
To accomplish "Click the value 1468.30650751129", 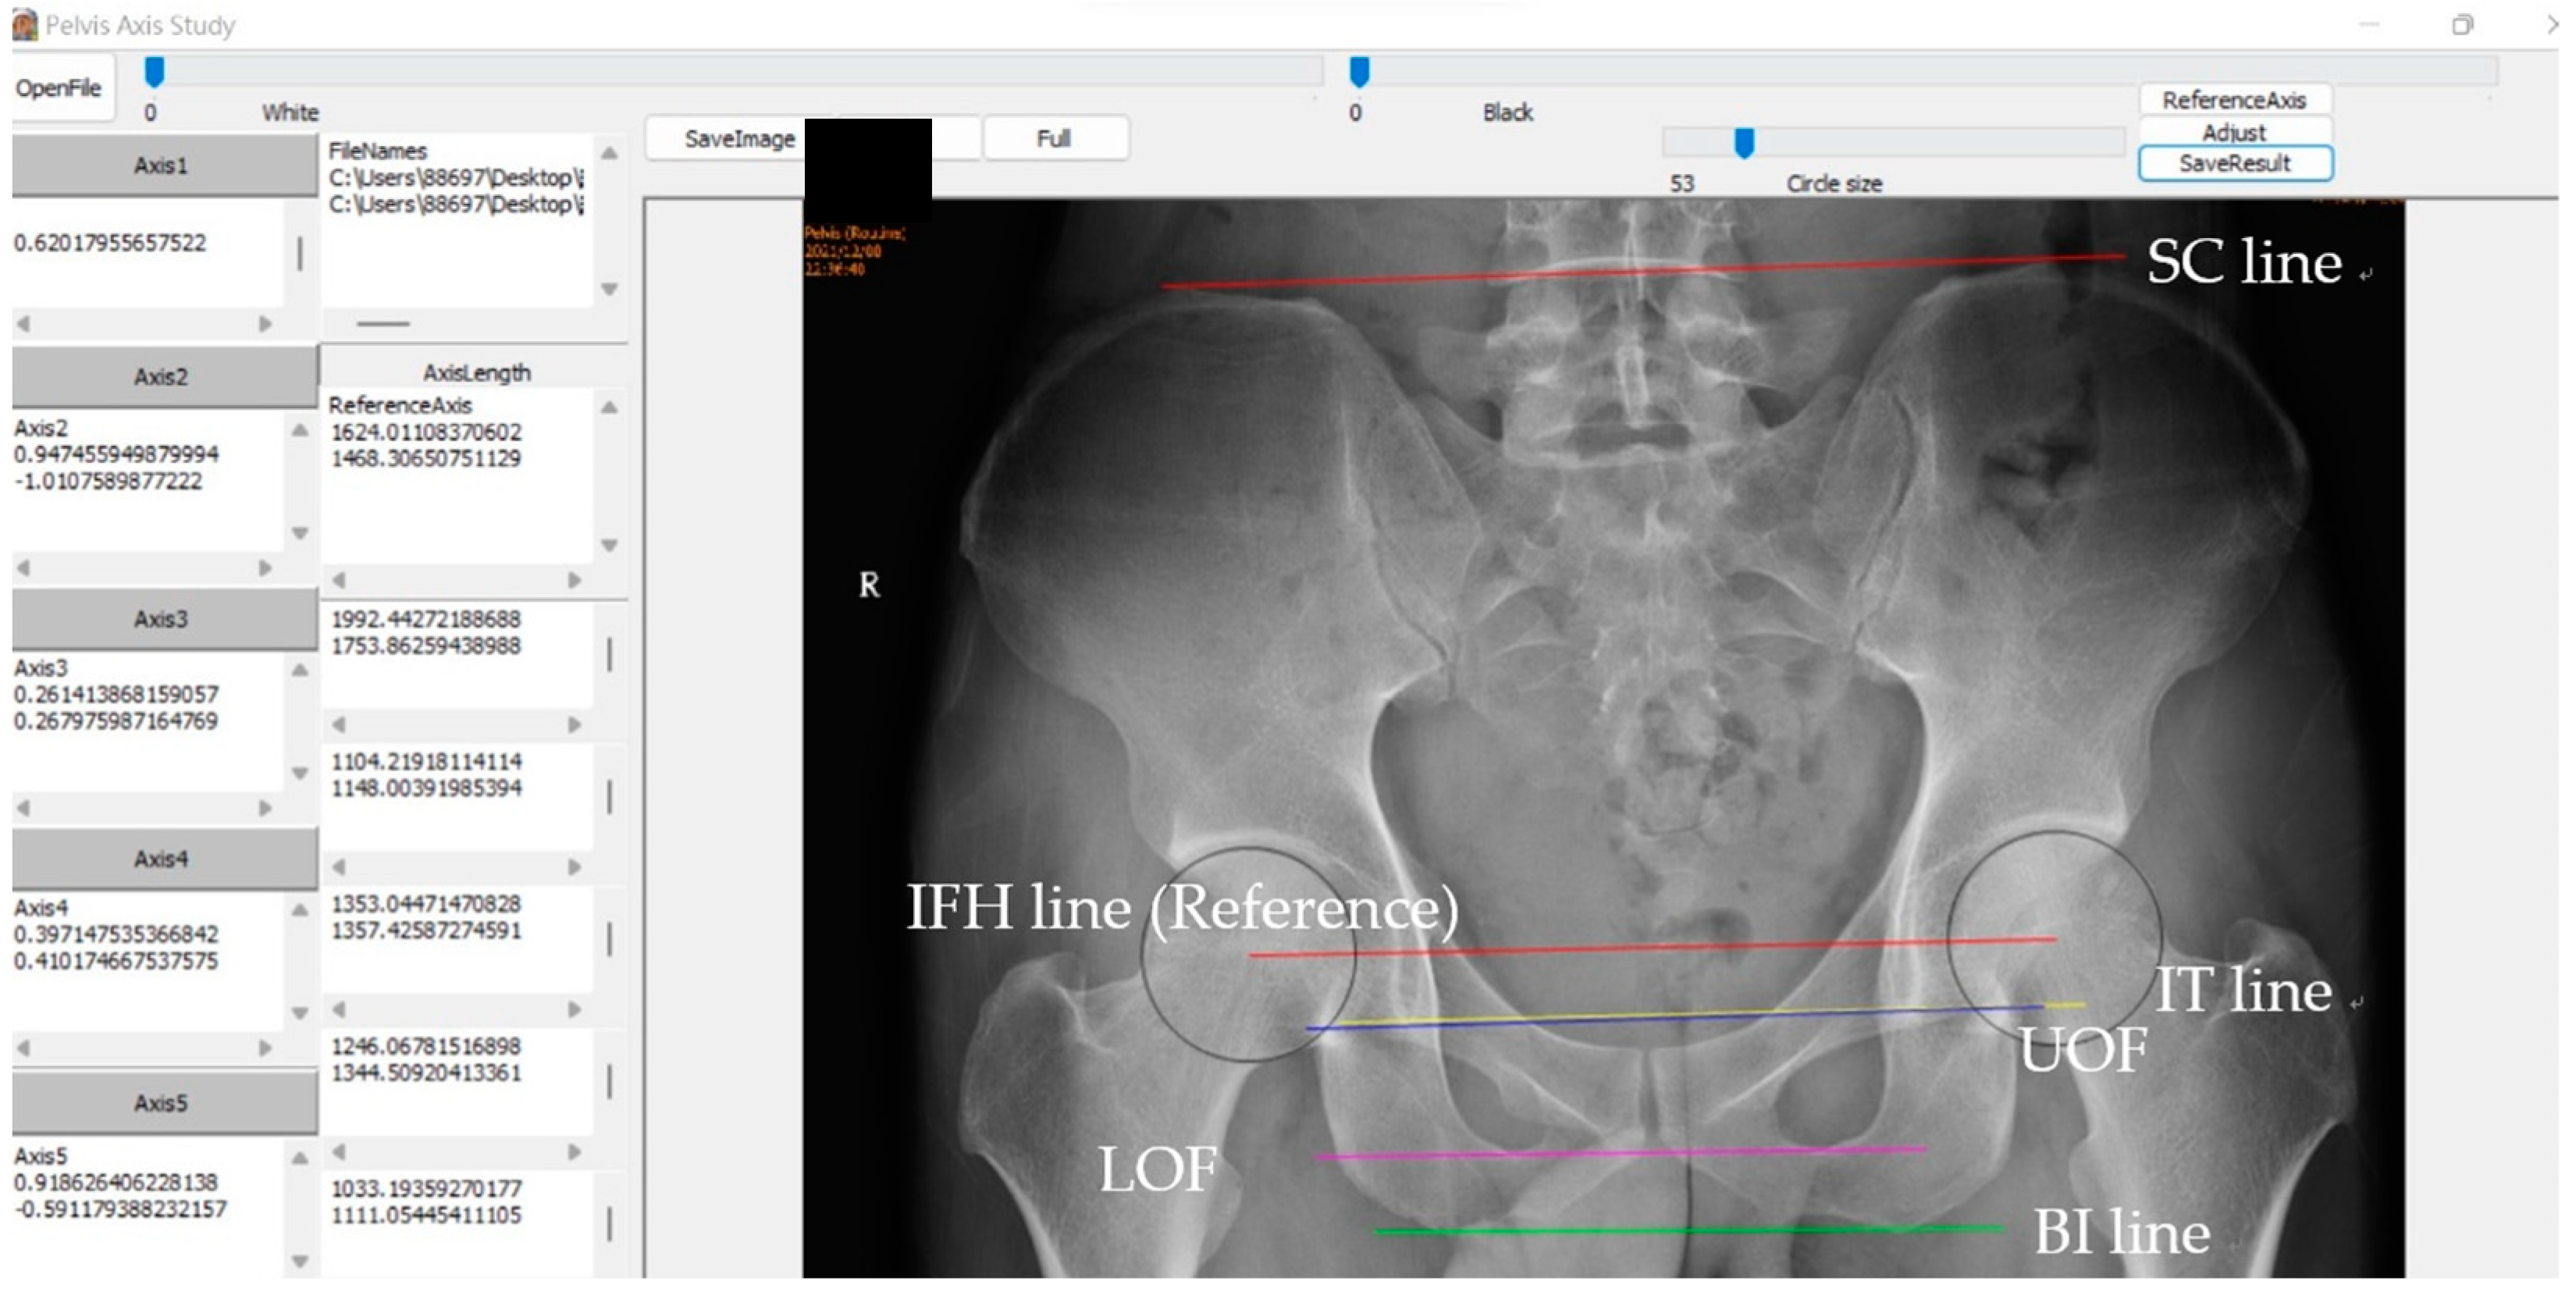I will click(x=426, y=458).
